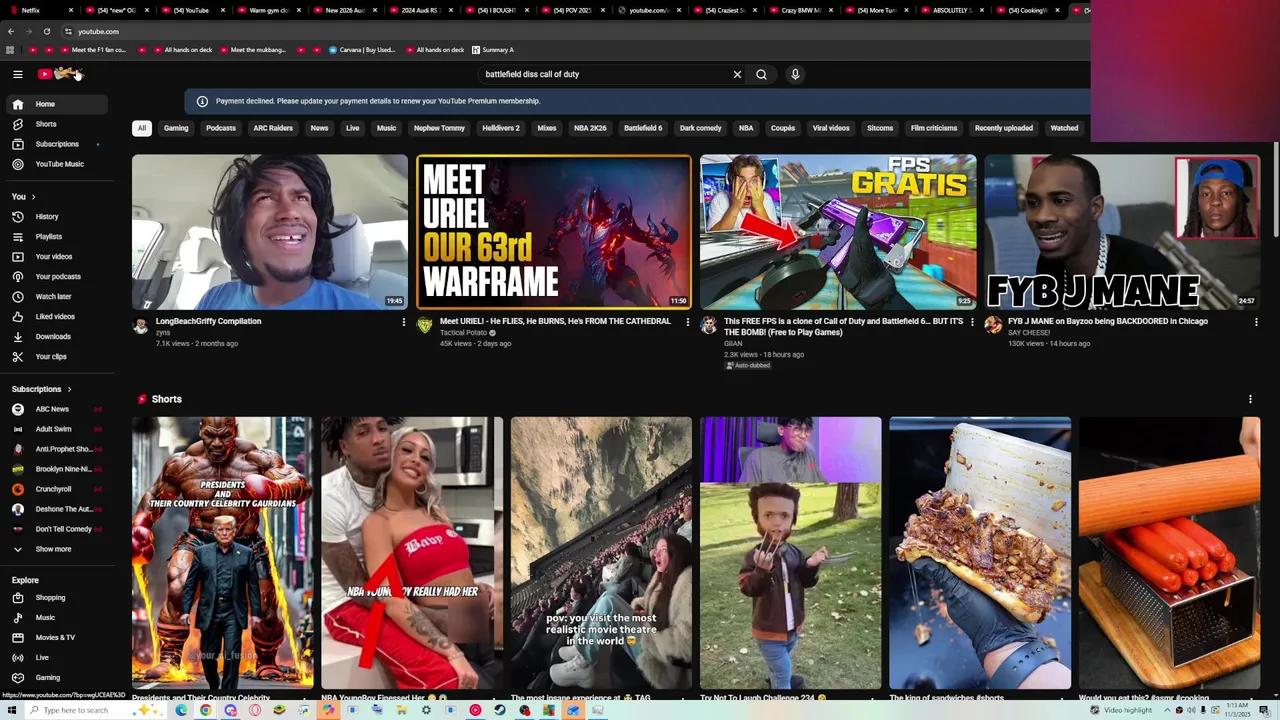Viewport: 1280px width, 720px height.
Task: Go back using the browser back arrow
Action: tap(11, 31)
